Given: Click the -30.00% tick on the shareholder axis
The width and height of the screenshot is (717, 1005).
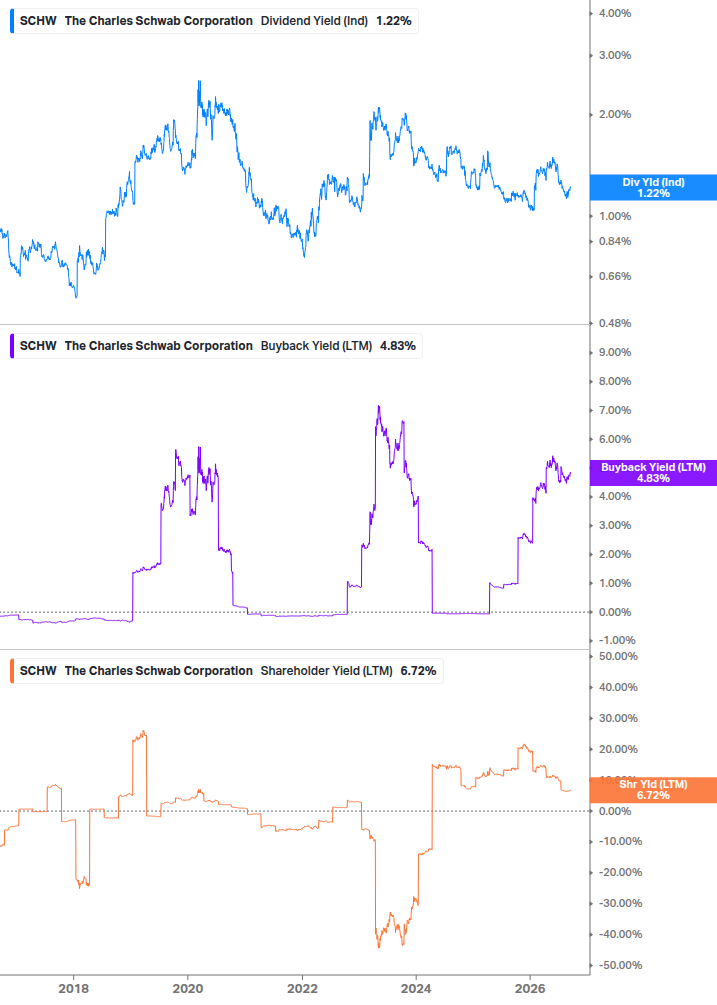Looking at the screenshot, I should [620, 903].
